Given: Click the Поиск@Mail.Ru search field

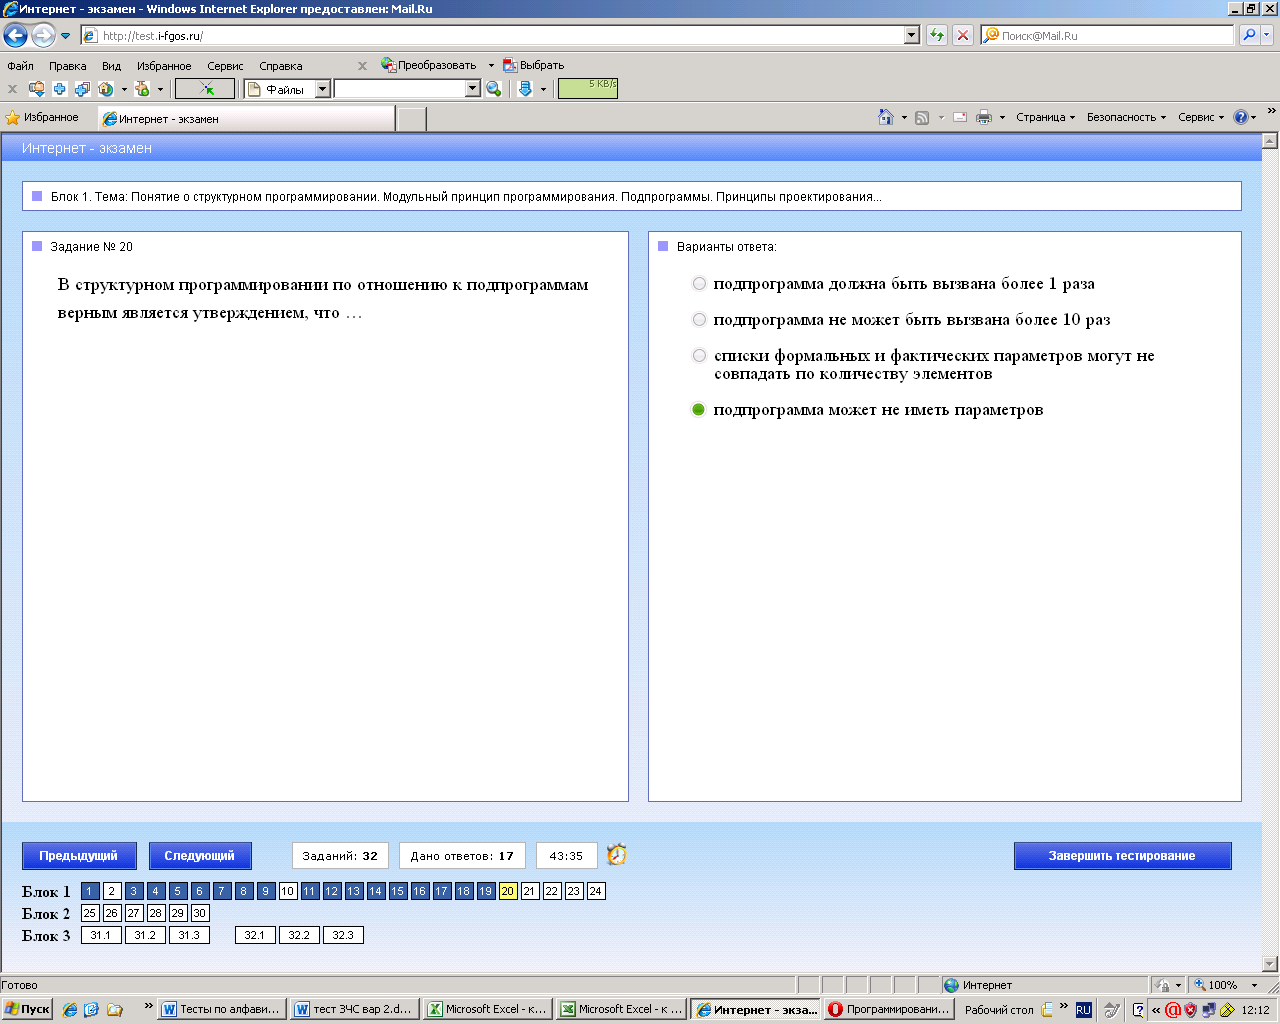Looking at the screenshot, I should (x=1108, y=35).
